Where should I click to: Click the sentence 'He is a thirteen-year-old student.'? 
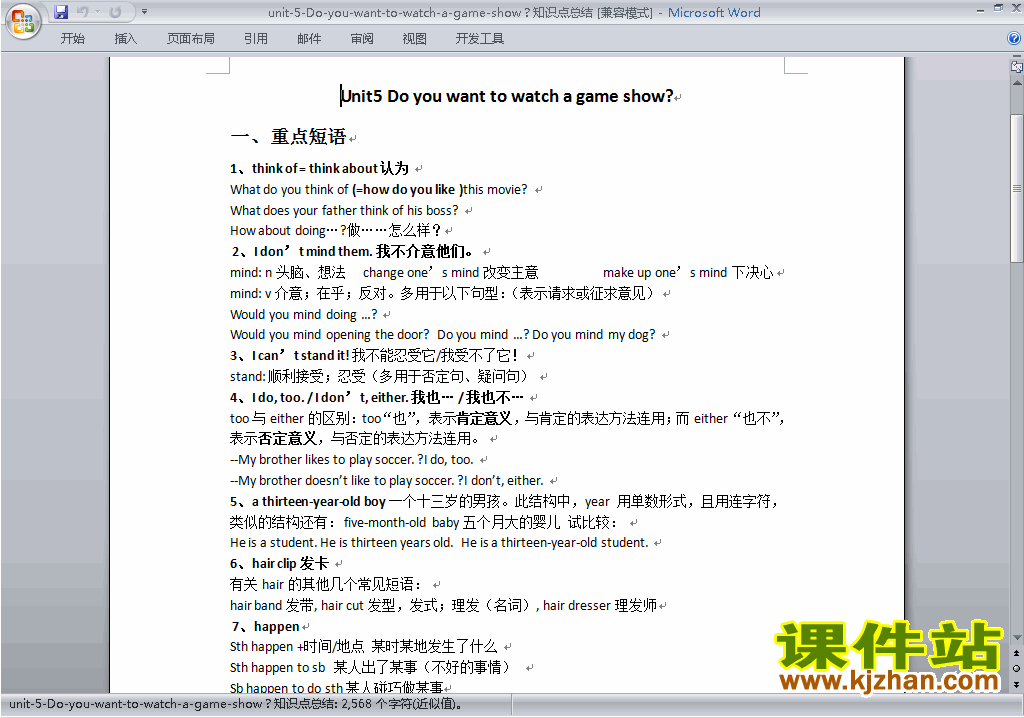click(x=554, y=542)
